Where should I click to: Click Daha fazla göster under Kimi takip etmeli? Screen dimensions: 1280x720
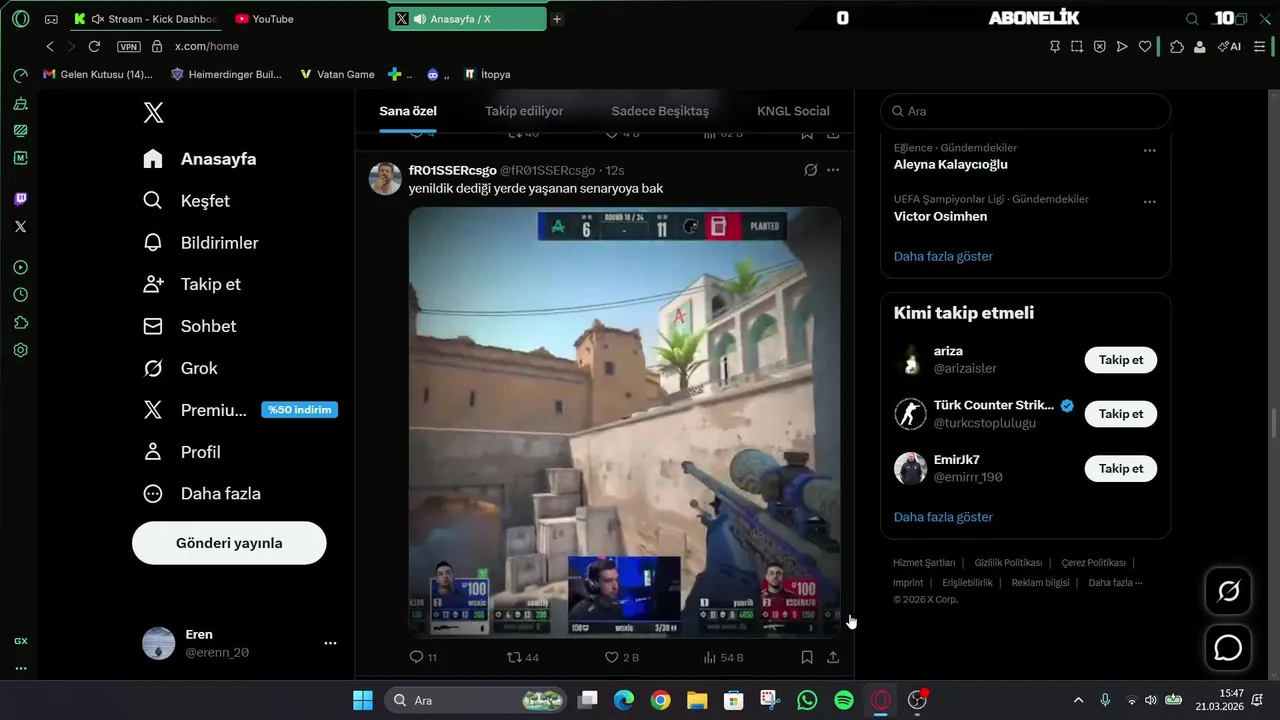click(943, 517)
